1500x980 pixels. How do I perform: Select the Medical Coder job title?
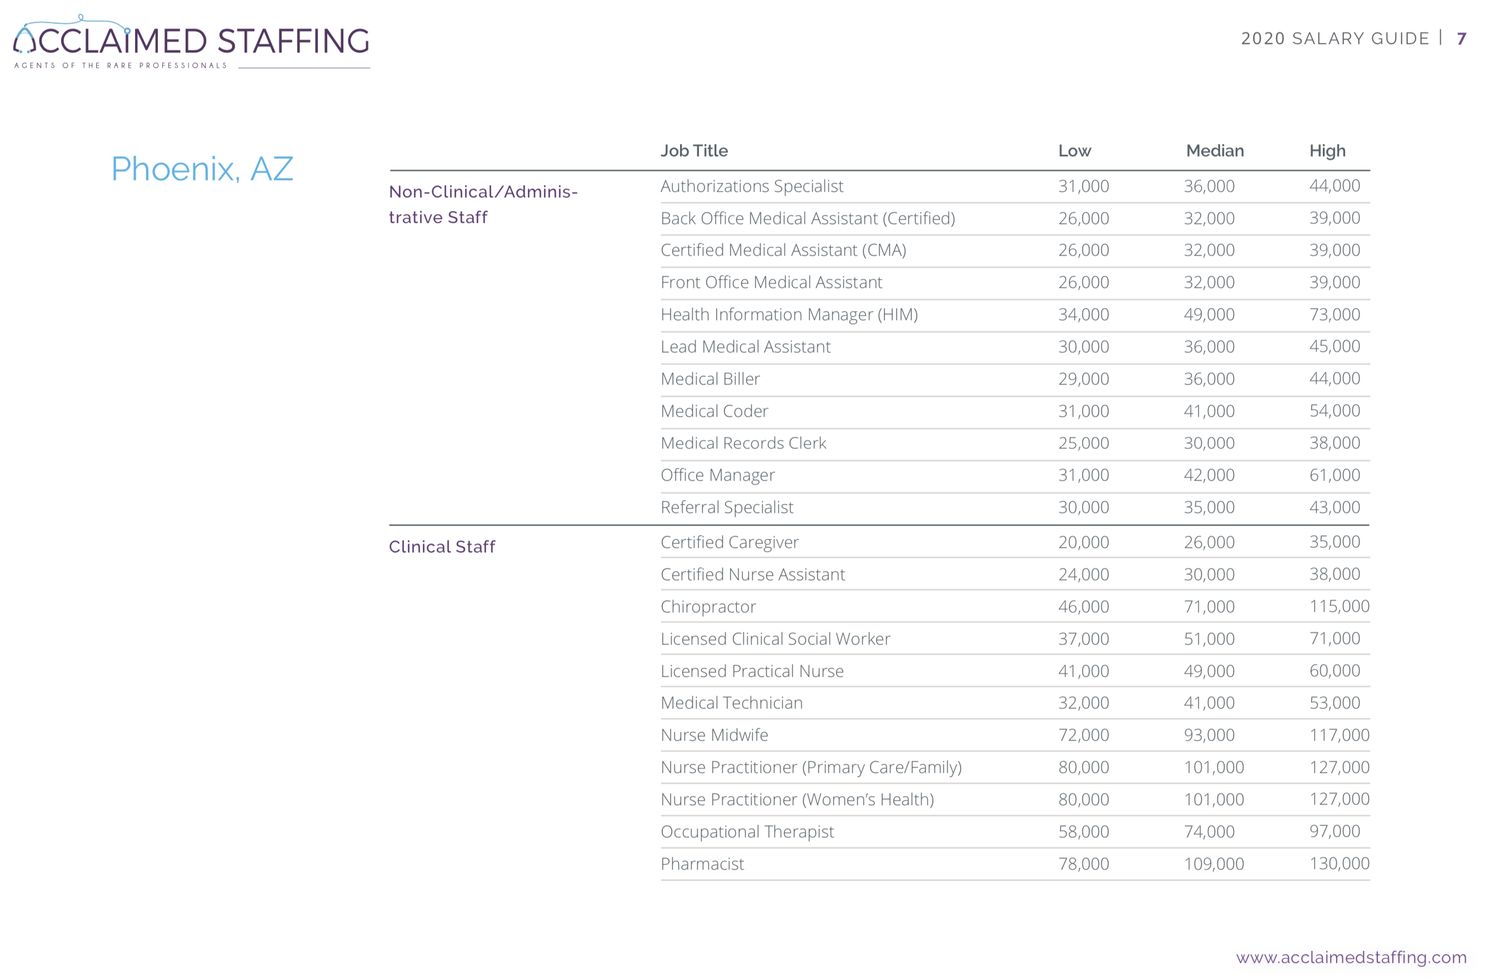714,411
